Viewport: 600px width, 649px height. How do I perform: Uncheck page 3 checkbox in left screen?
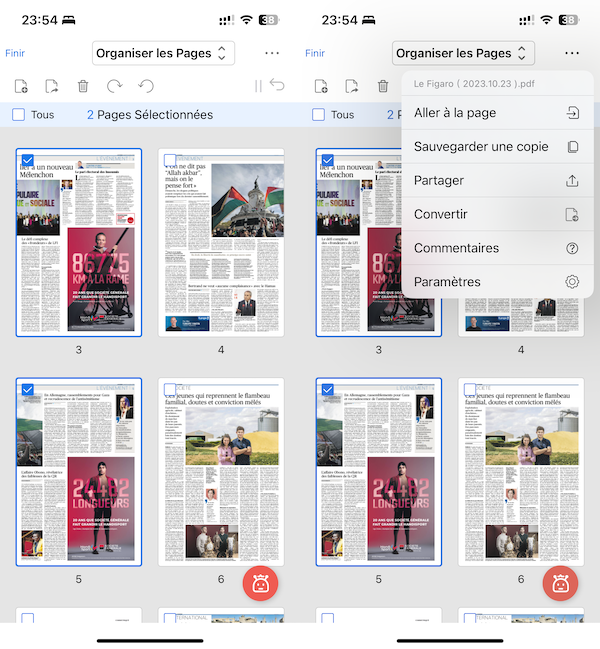tap(28, 160)
